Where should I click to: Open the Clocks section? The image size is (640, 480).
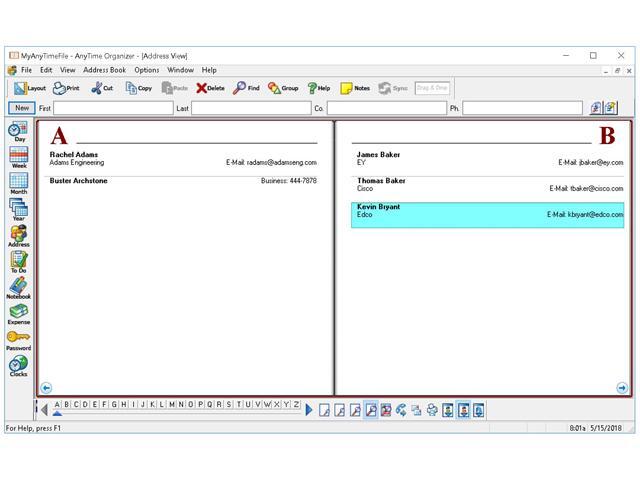pyautogui.click(x=18, y=366)
